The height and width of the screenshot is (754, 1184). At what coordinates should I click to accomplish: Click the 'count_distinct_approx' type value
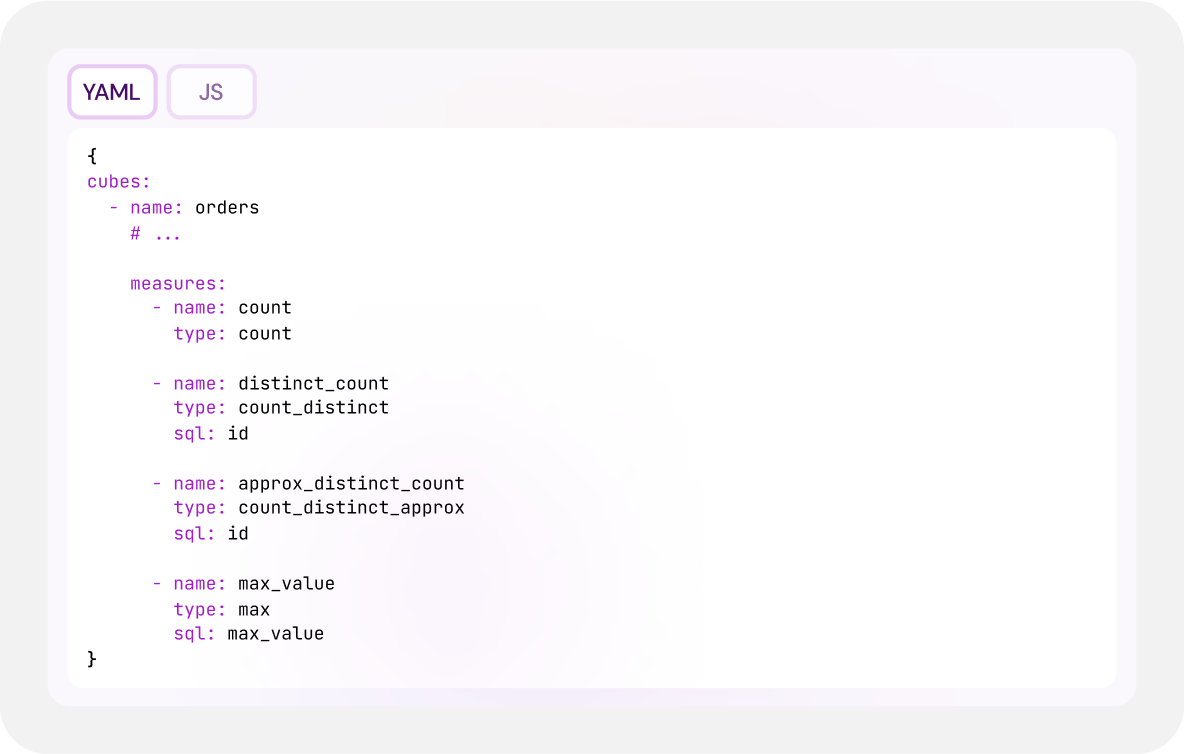tap(351, 508)
